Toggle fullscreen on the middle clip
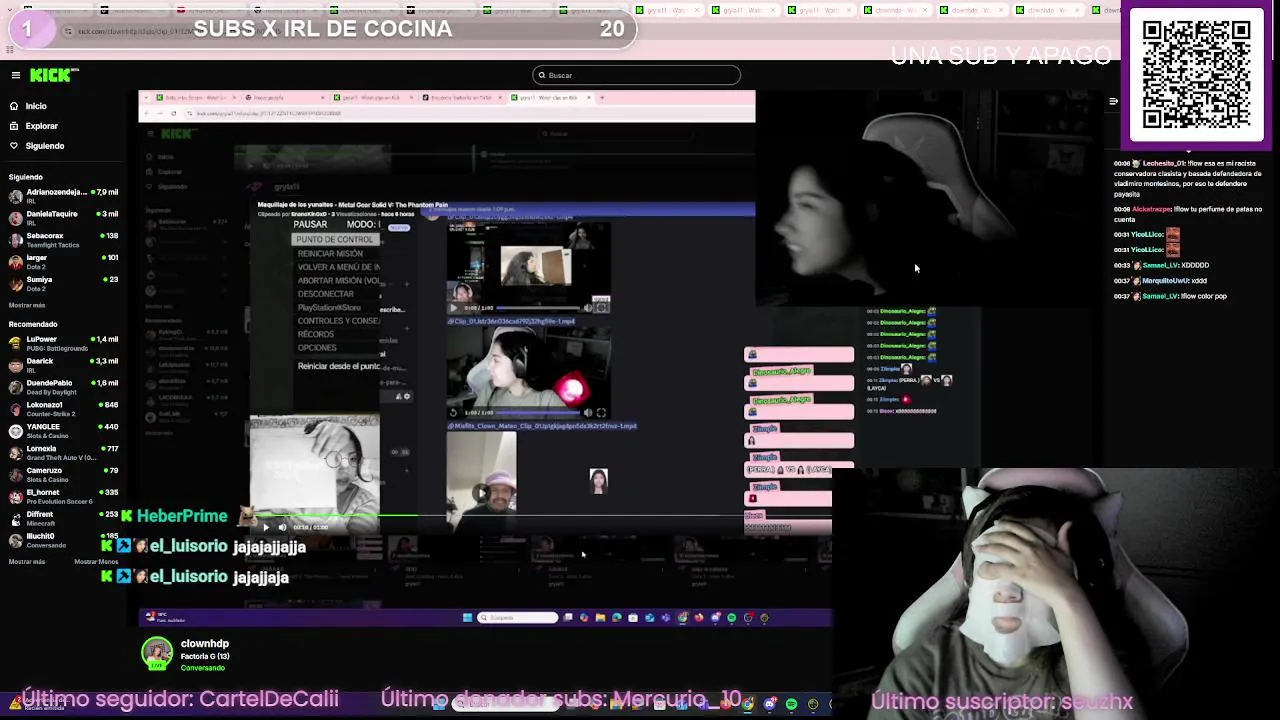 (x=601, y=412)
